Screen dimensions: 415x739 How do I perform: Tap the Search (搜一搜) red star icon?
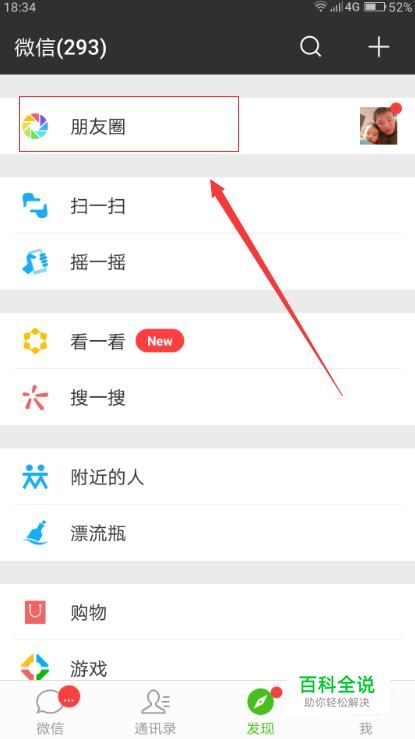pos(35,397)
